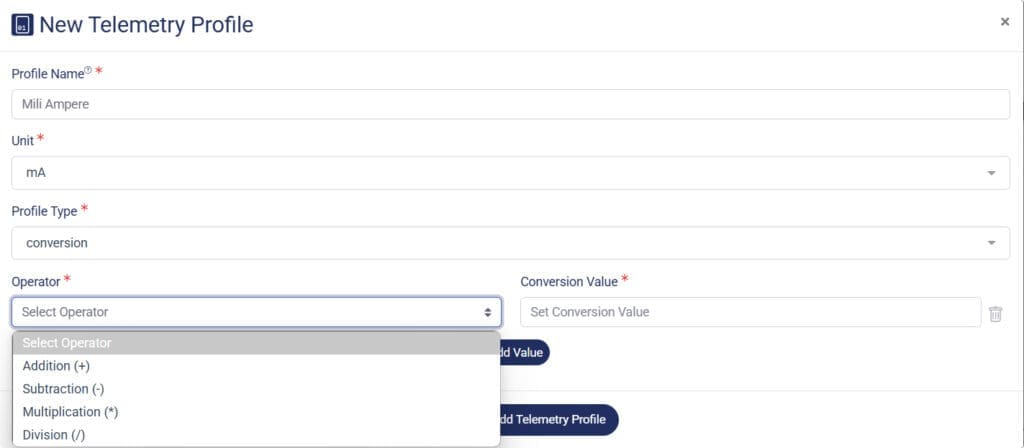The image size is (1024, 448).
Task: Click the help icon beside Profile Name
Action: click(88, 70)
